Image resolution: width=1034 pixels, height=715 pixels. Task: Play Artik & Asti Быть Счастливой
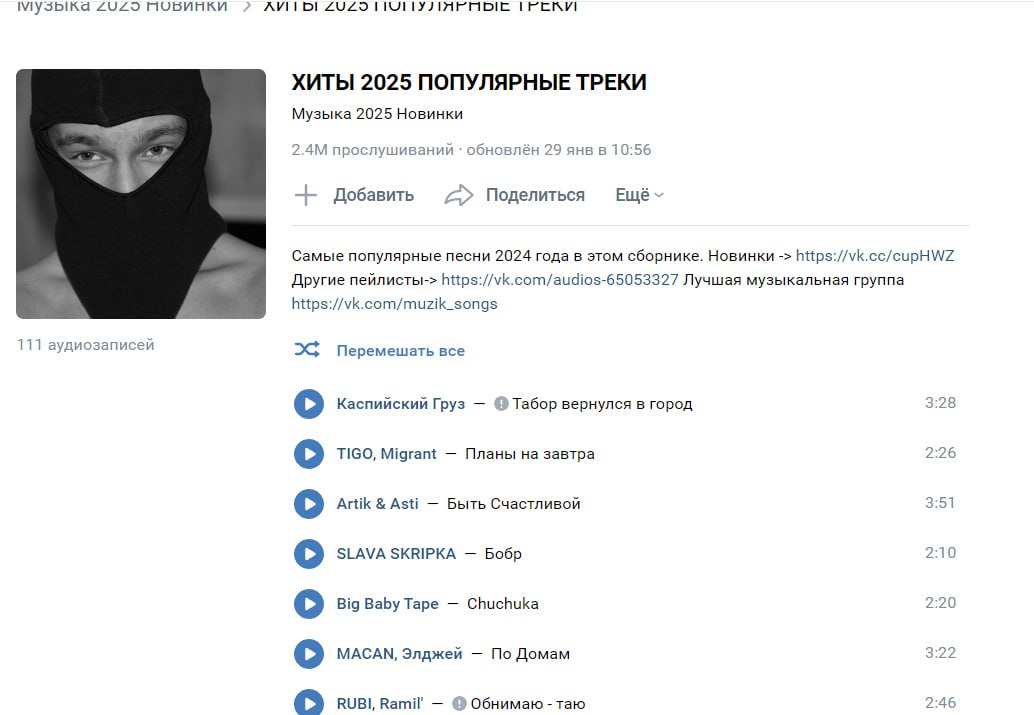point(309,504)
